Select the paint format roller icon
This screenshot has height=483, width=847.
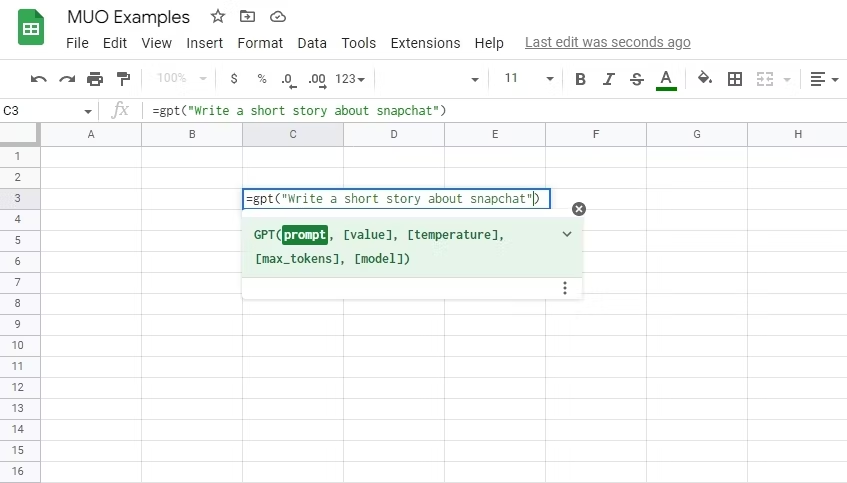(x=123, y=79)
